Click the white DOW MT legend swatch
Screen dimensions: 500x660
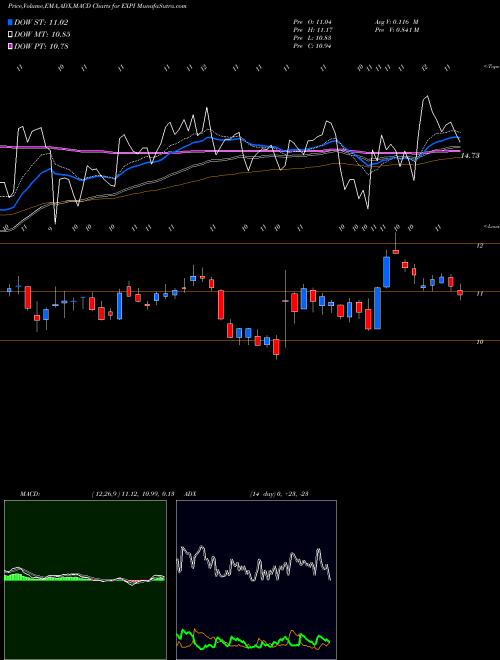pyautogui.click(x=10, y=35)
